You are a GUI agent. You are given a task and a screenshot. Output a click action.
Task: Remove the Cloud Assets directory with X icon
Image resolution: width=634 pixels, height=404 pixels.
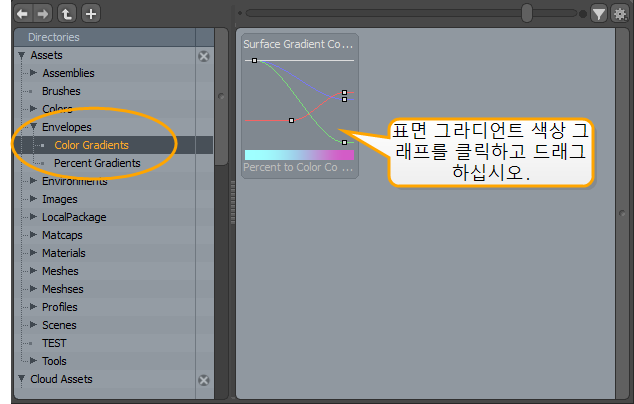click(x=204, y=380)
